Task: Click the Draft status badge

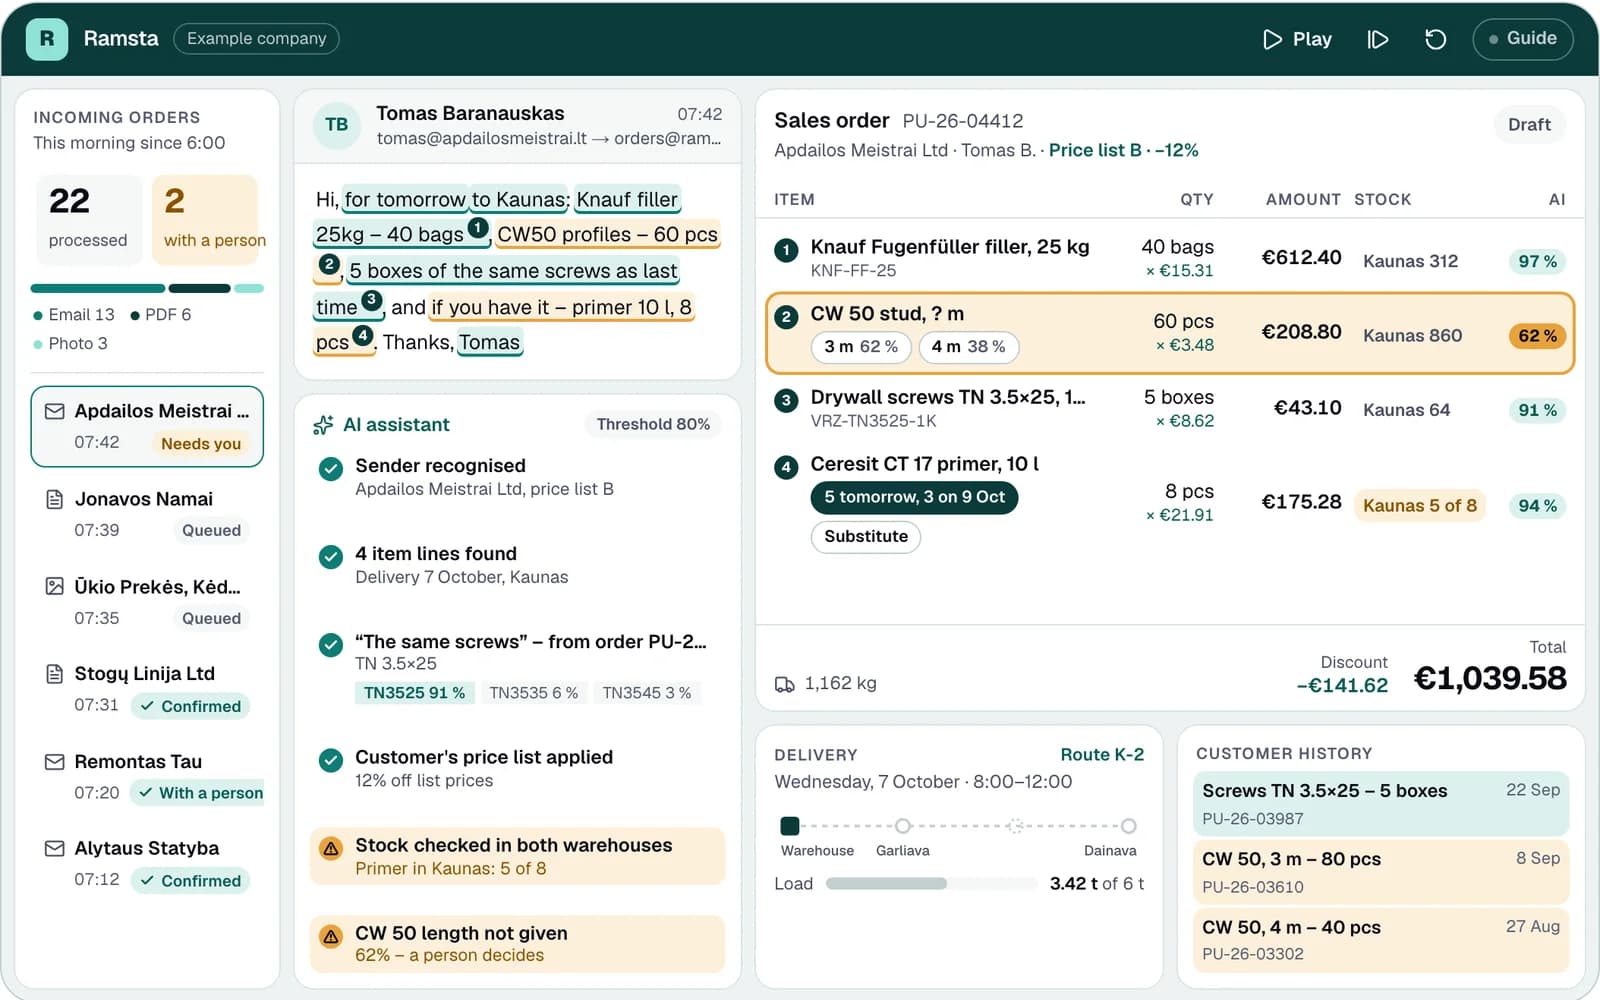Action: 1529,125
